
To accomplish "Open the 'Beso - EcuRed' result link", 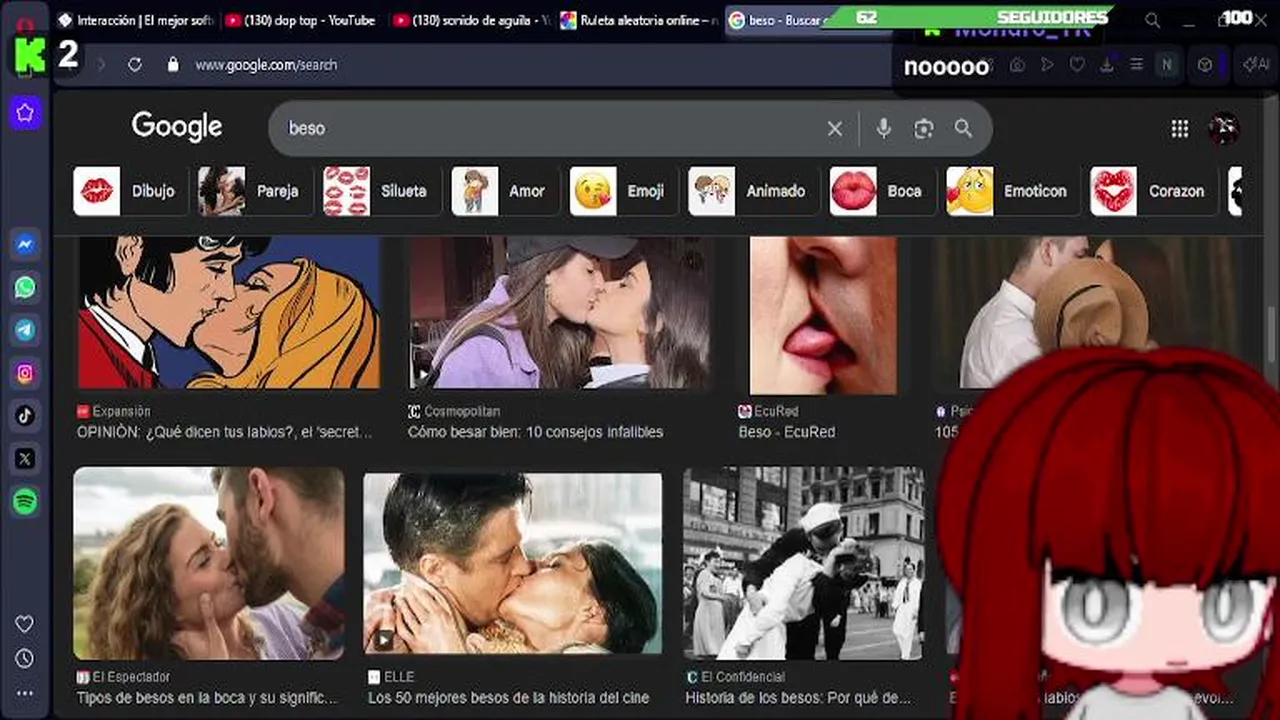I will [x=786, y=432].
